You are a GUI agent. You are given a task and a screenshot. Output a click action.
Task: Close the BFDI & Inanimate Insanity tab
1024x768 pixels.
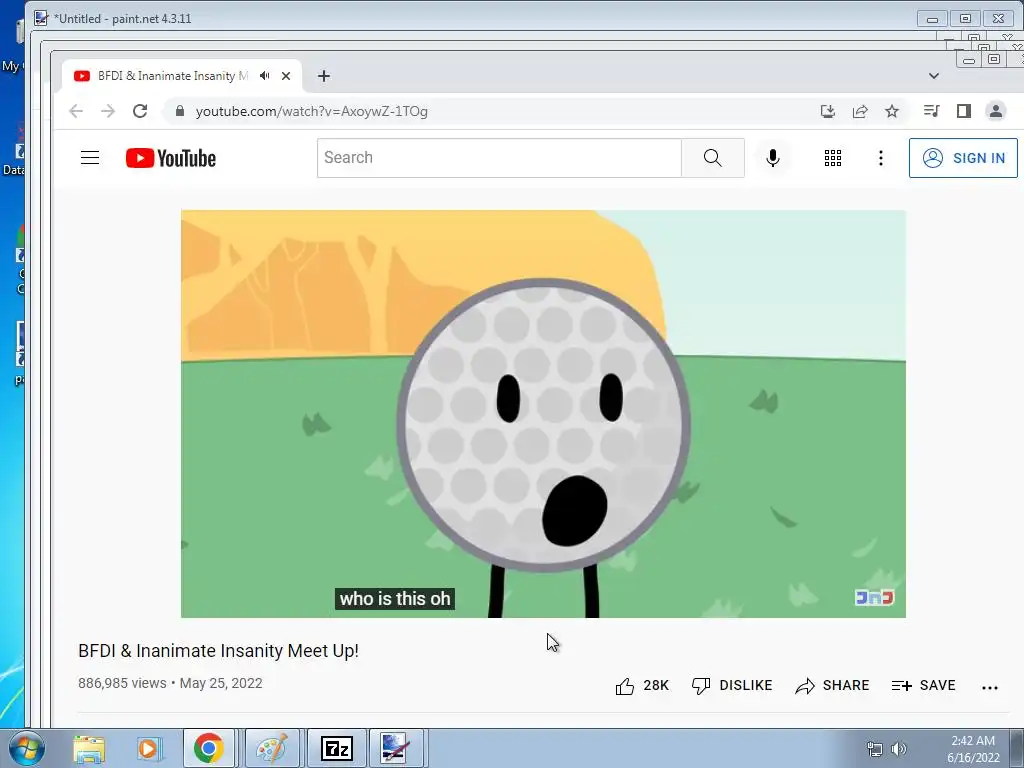(286, 76)
